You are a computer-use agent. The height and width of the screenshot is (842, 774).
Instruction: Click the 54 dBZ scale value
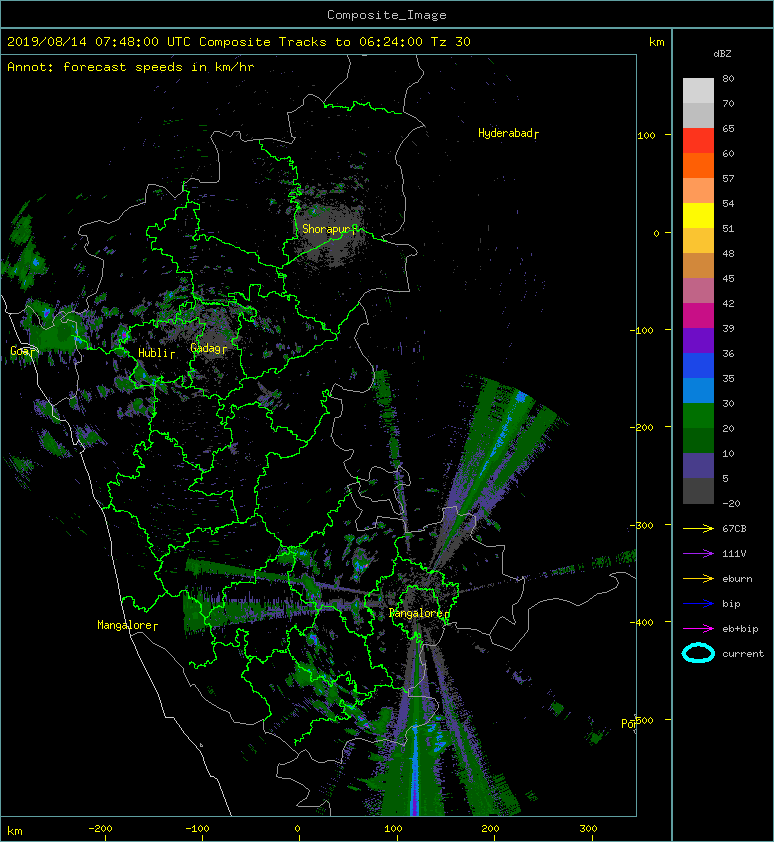click(728, 204)
